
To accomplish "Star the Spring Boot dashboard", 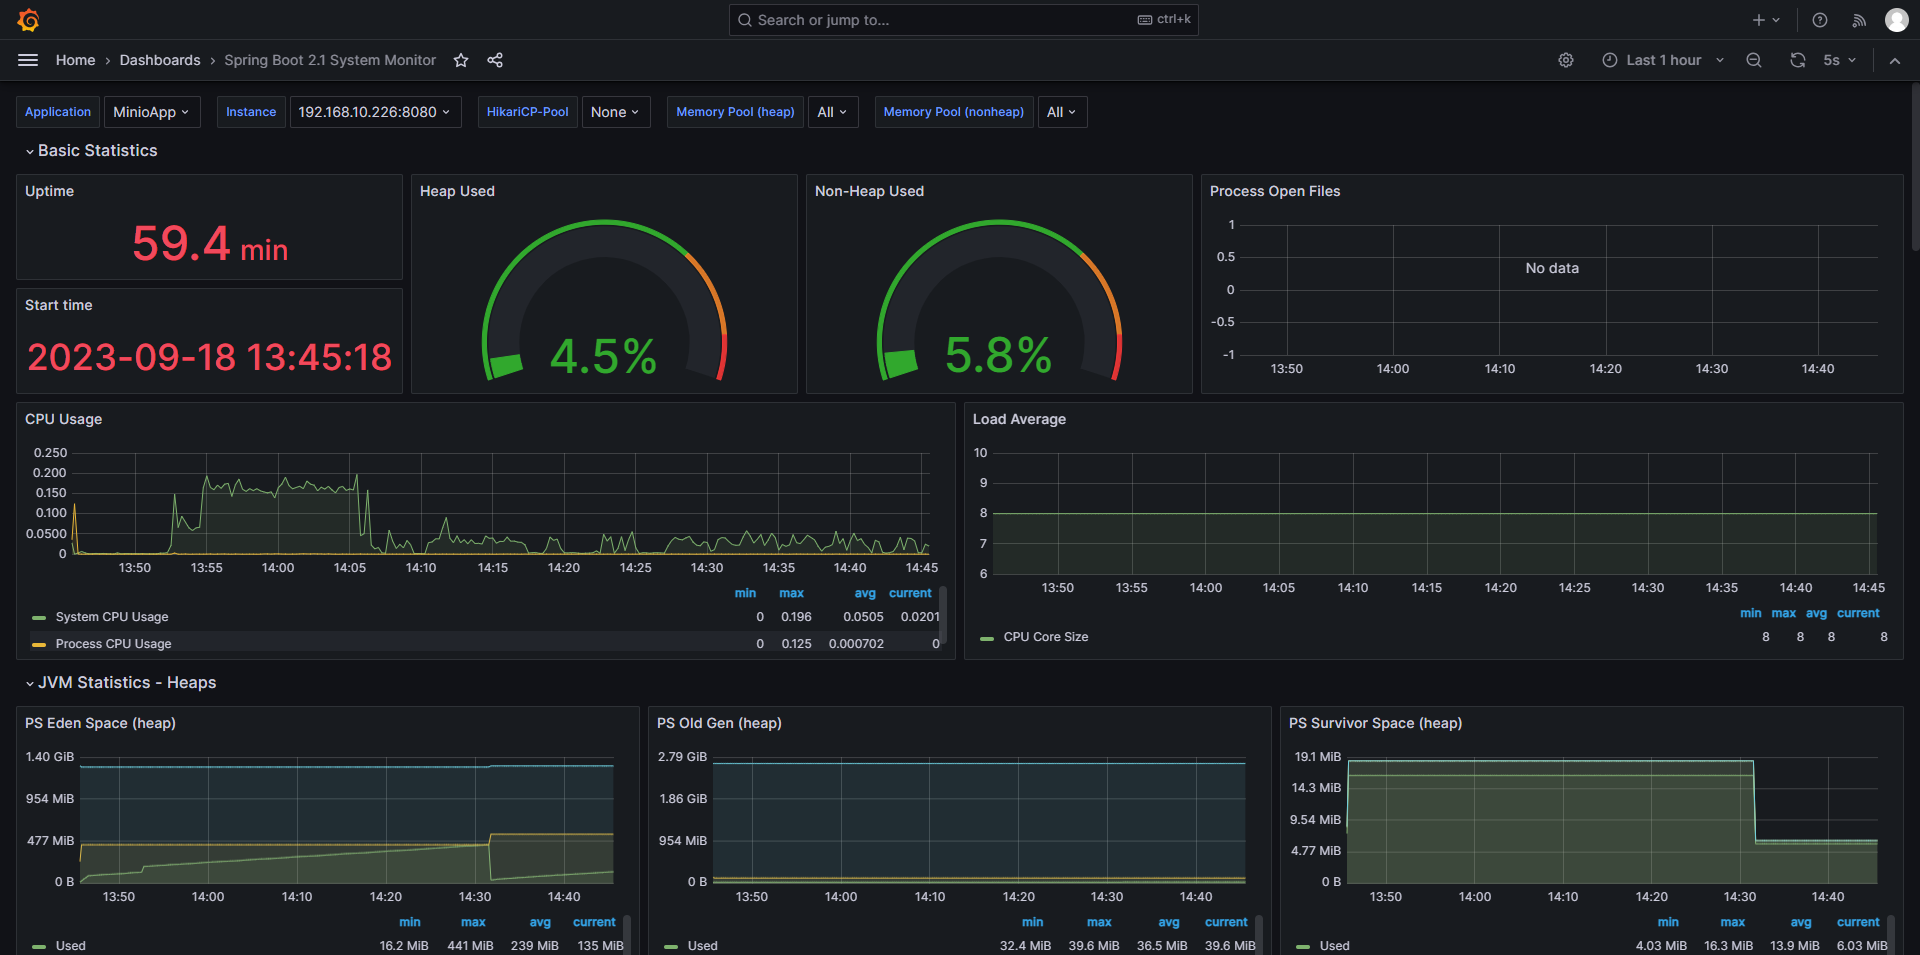I will [x=461, y=60].
